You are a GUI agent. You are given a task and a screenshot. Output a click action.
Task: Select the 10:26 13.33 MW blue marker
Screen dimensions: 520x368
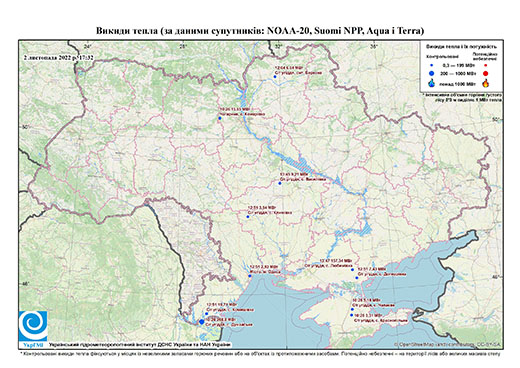(219, 118)
